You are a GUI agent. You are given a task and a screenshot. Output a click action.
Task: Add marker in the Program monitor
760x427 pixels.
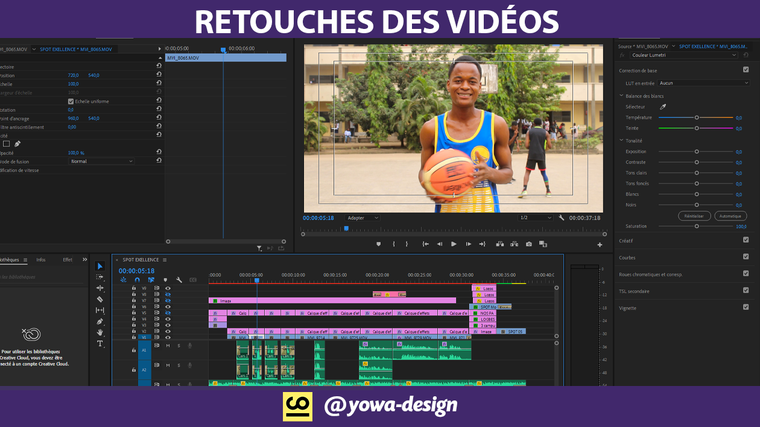(379, 244)
